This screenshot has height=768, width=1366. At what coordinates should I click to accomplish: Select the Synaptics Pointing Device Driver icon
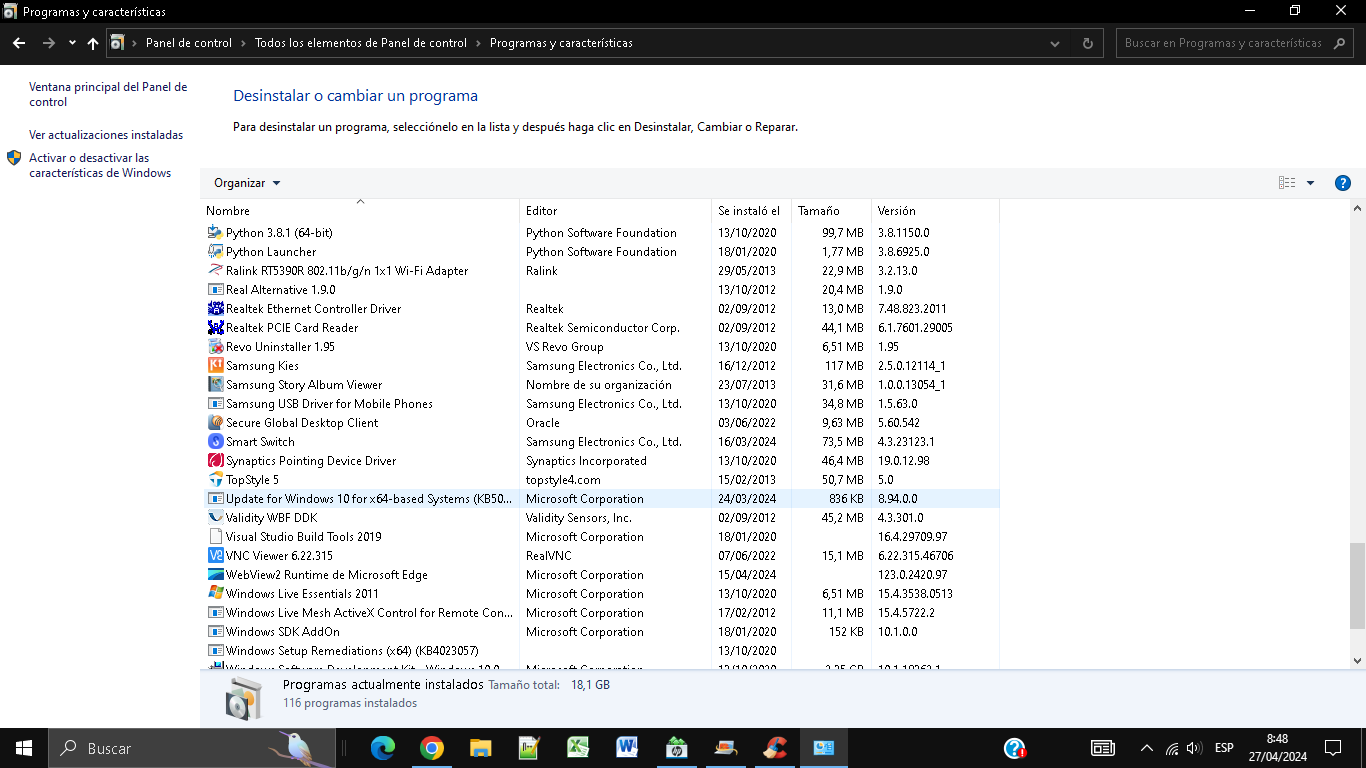click(x=215, y=461)
